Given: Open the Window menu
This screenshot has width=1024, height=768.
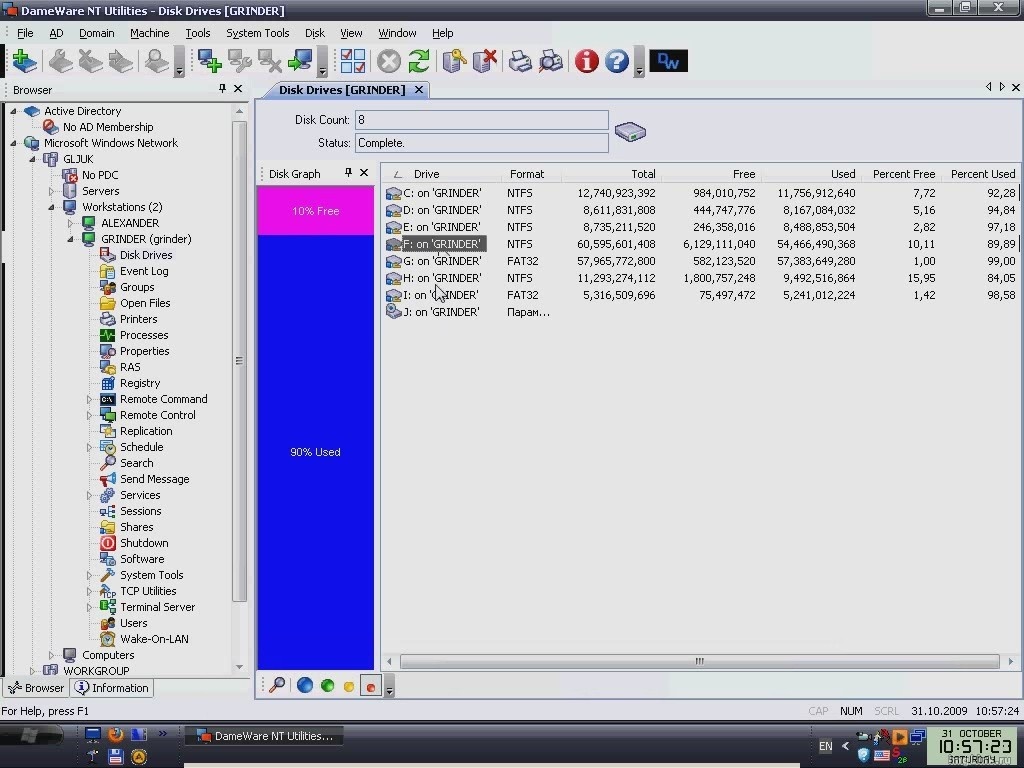Looking at the screenshot, I should (397, 33).
